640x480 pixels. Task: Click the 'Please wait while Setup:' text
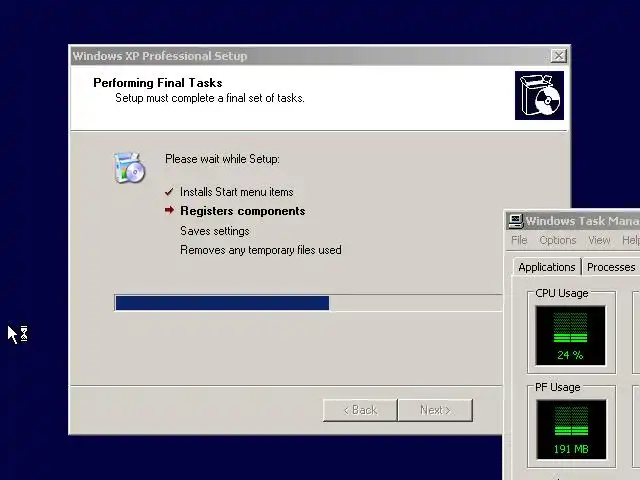(x=222, y=159)
